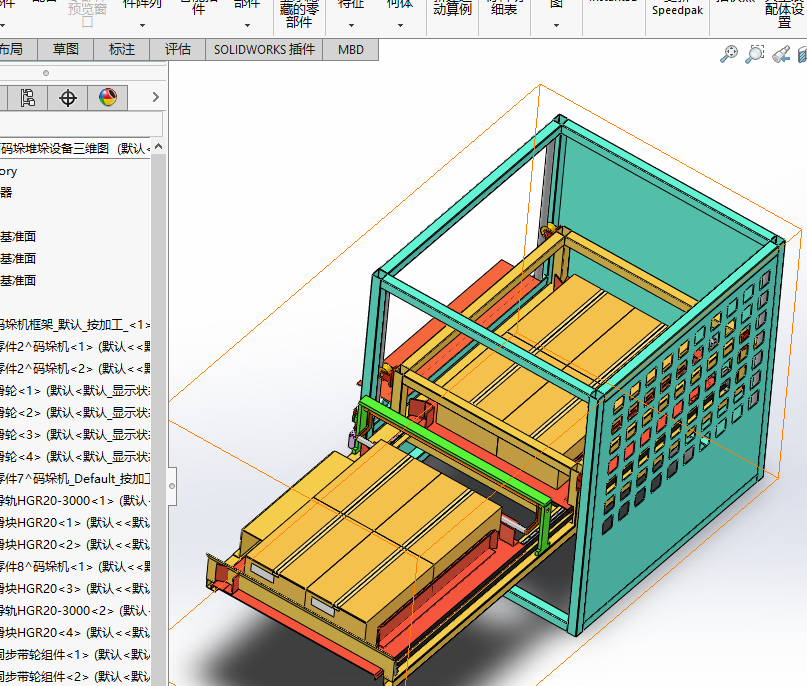Click the feature tree filter input box
Viewport: 807px width, 686px height.
point(80,123)
